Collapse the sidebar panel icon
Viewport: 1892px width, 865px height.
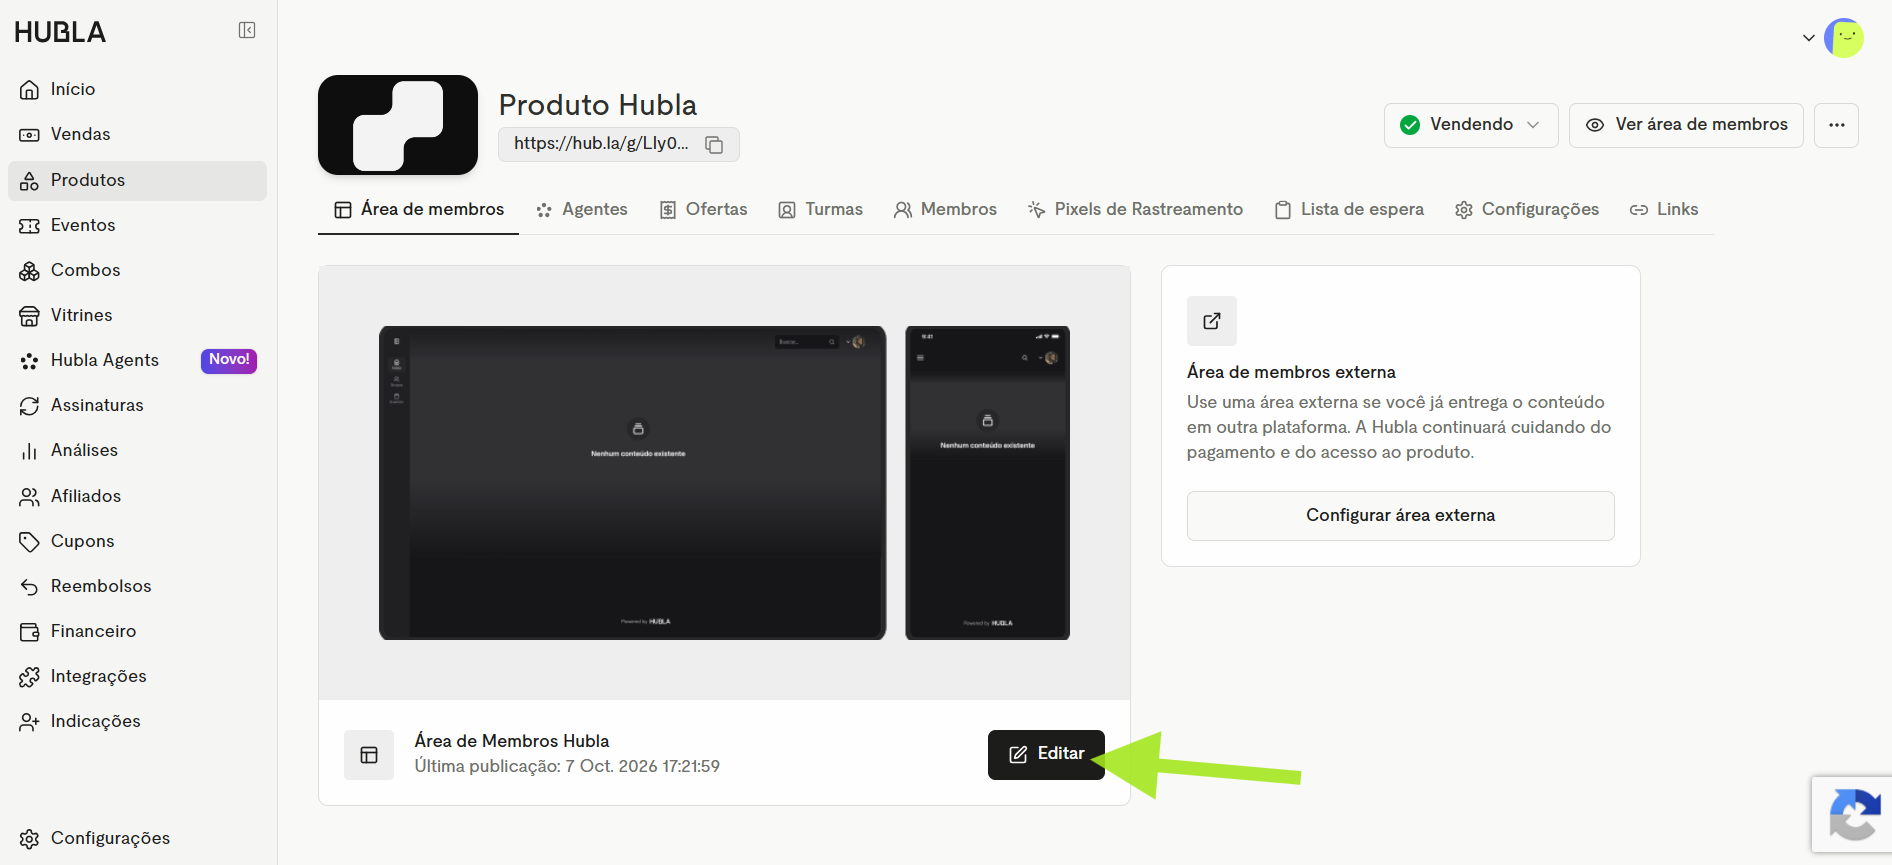pyautogui.click(x=247, y=30)
